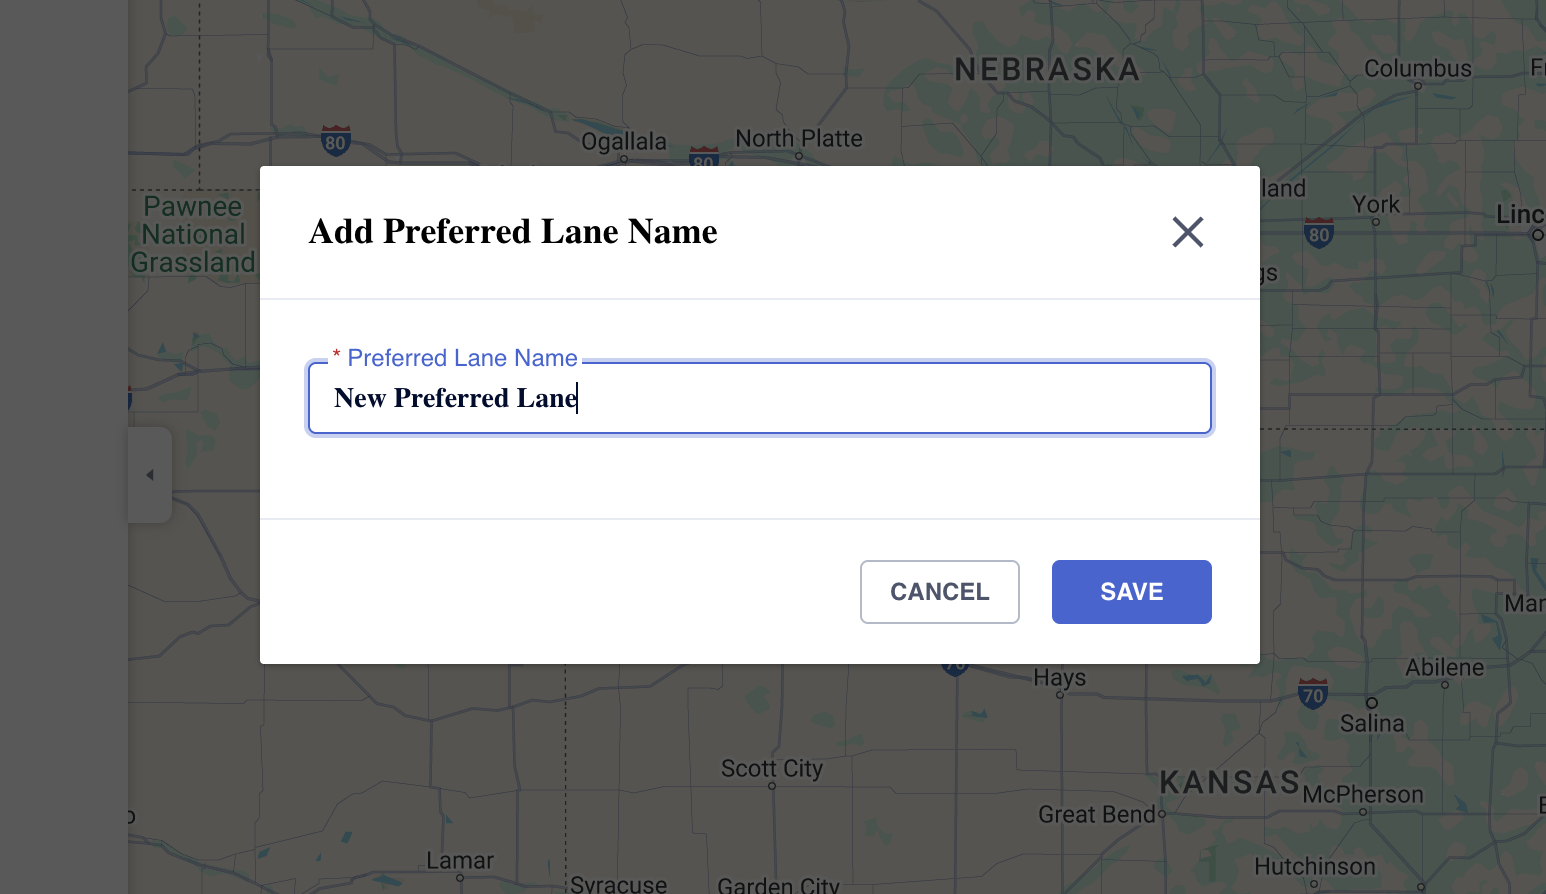Select Scott City on the map
This screenshot has height=894, width=1546.
point(772,769)
